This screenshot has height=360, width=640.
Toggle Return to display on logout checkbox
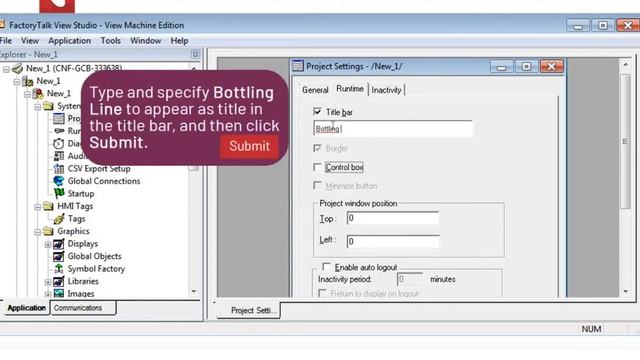[x=322, y=293]
